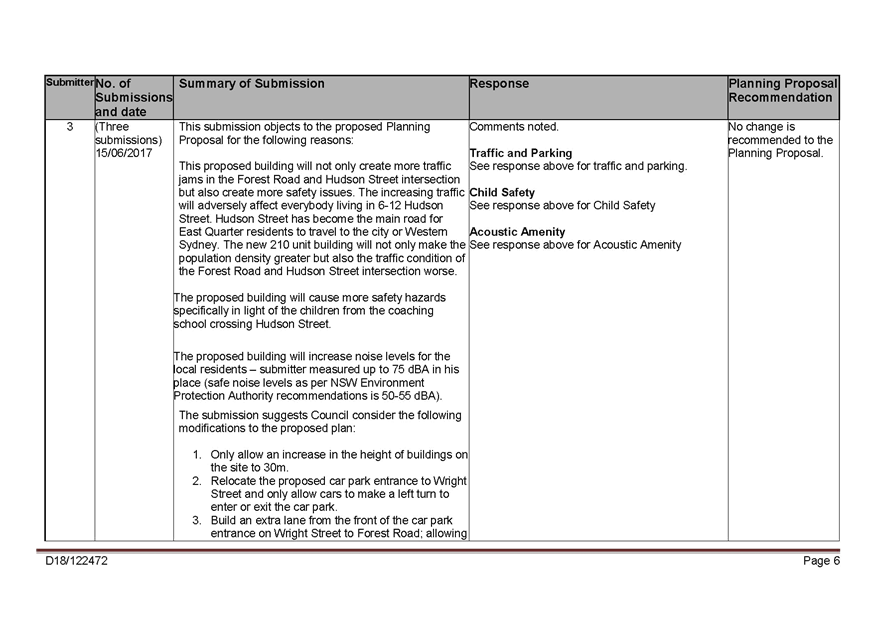This screenshot has width=874, height=618.
Task: Select submitter number 3 cell
Action: [69, 127]
